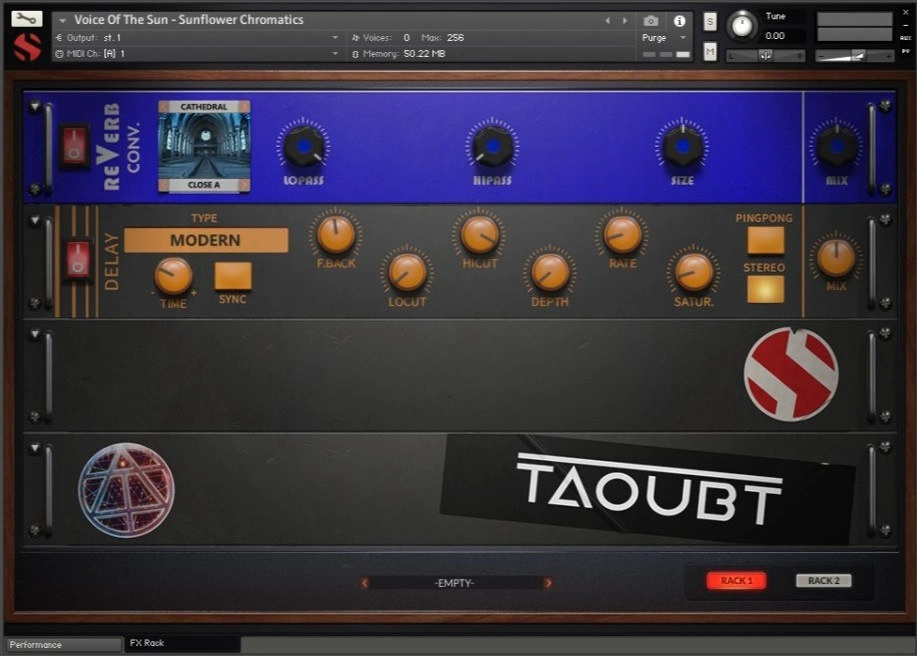The height and width of the screenshot is (656, 917).
Task: Toggle the delay SYNC button
Action: click(233, 276)
